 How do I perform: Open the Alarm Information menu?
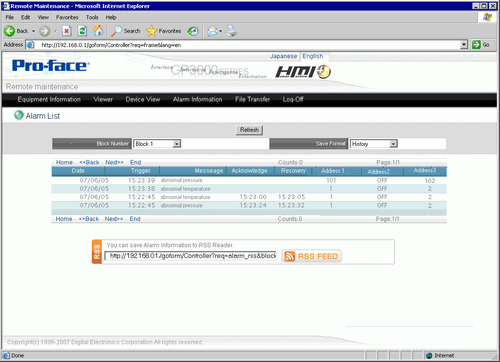click(197, 99)
